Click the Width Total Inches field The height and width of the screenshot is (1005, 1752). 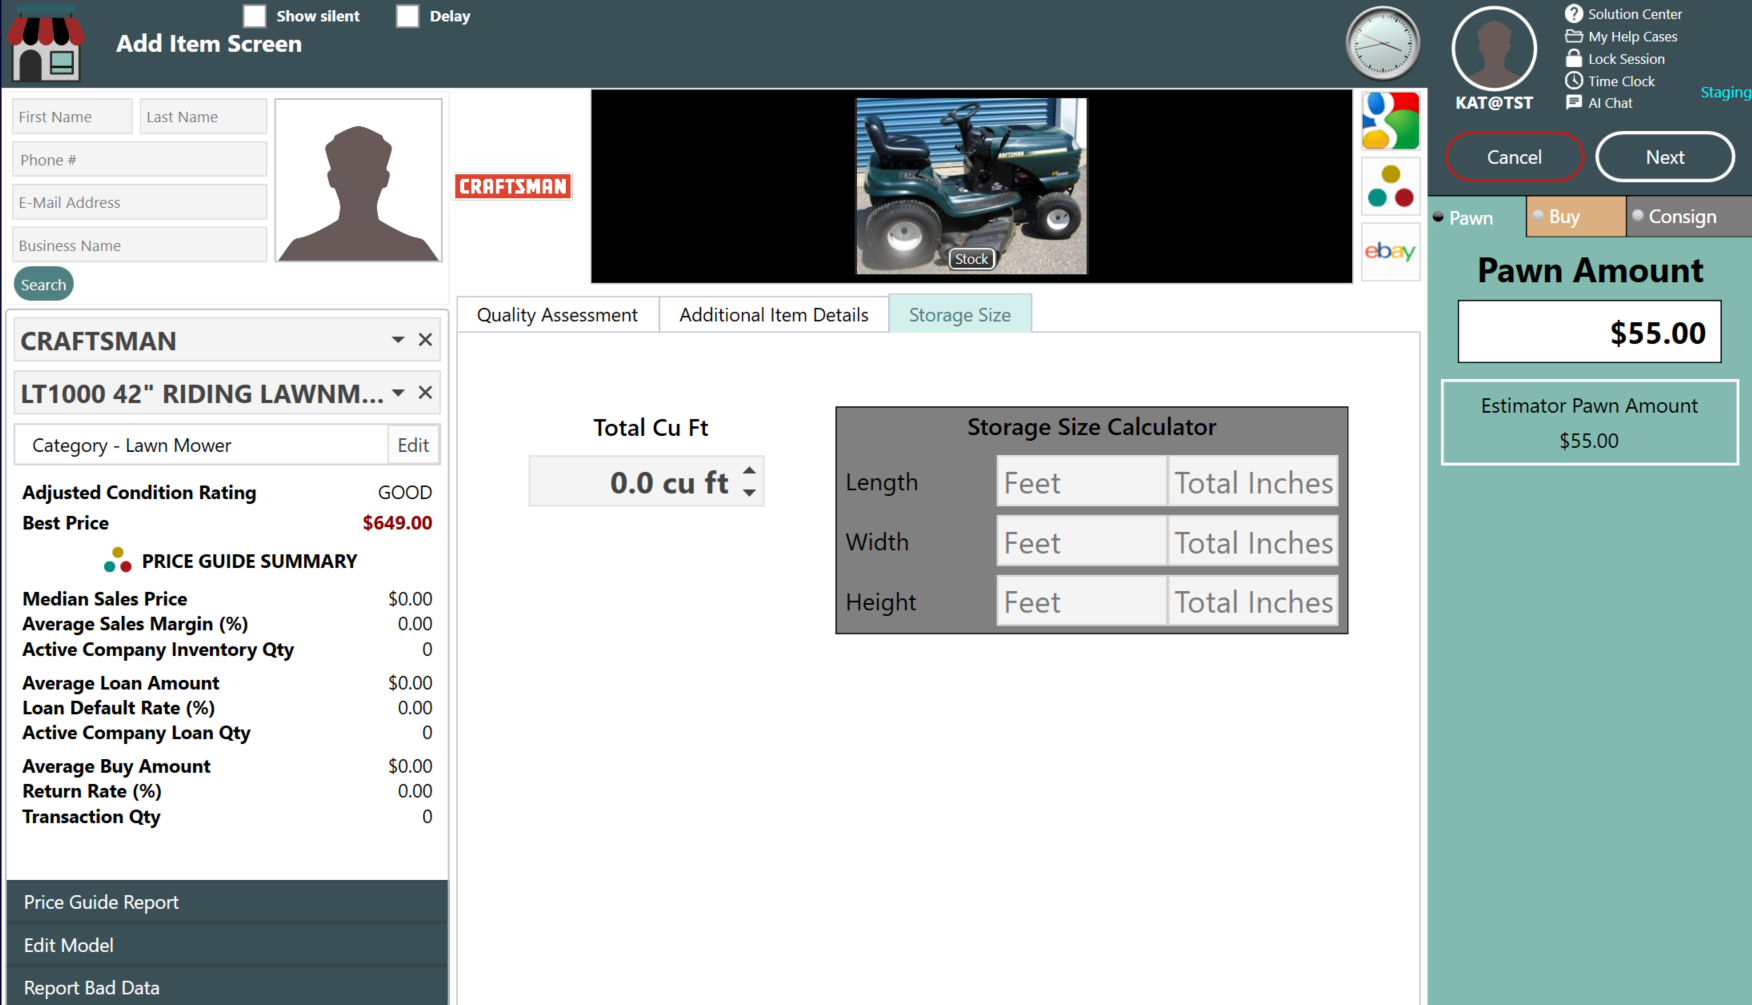click(x=1253, y=542)
